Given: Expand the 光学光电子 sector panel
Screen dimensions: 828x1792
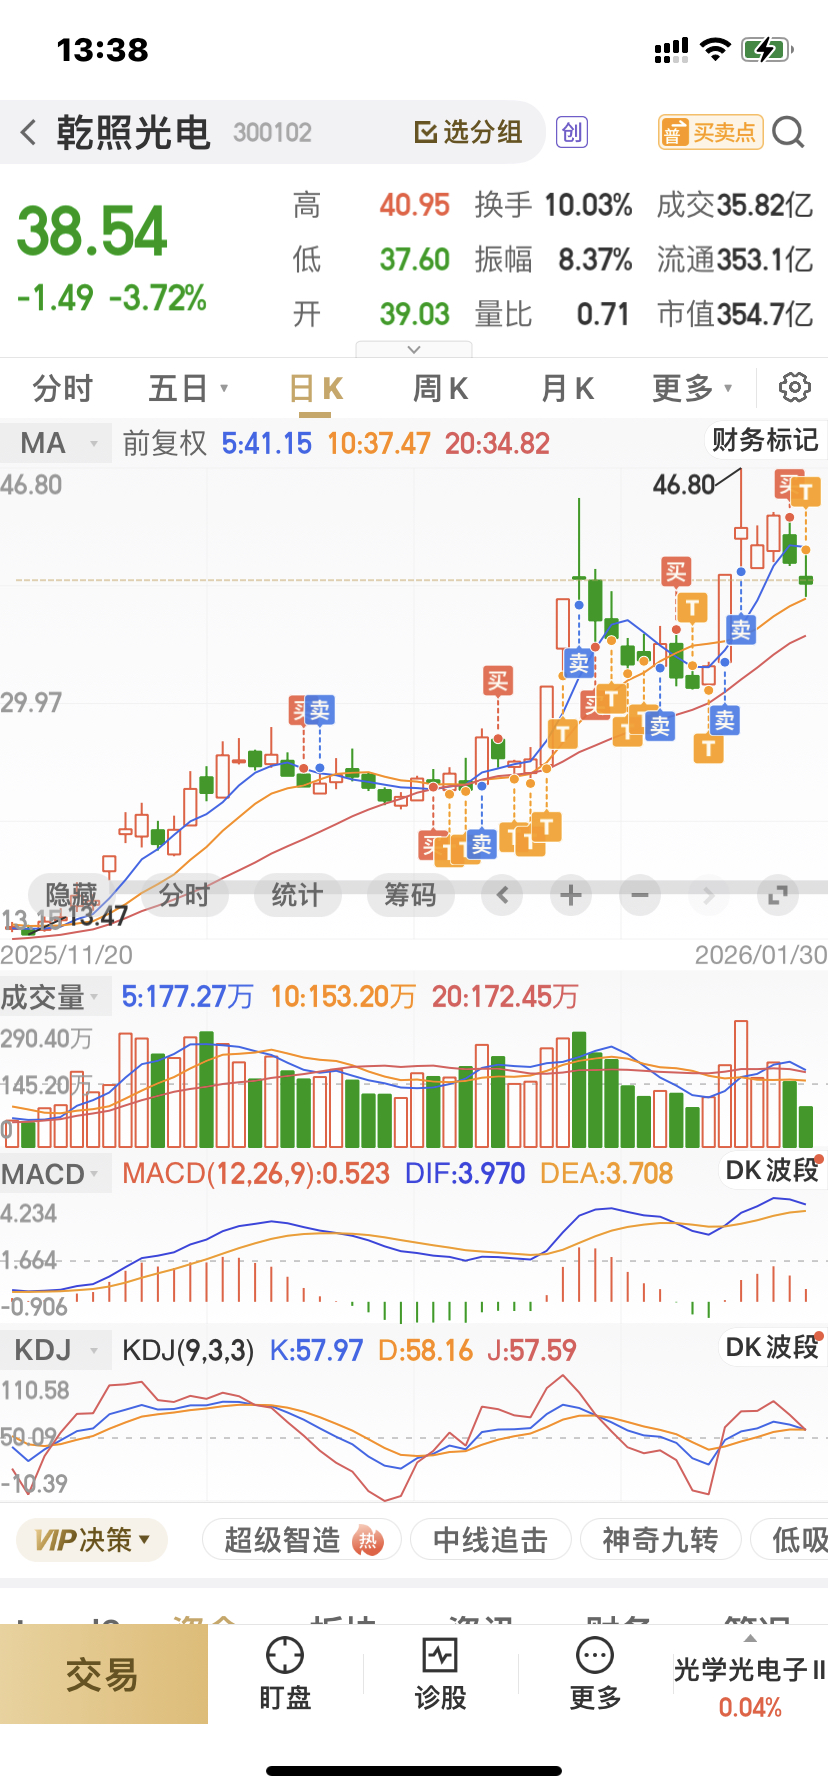Looking at the screenshot, I should click(x=750, y=1676).
